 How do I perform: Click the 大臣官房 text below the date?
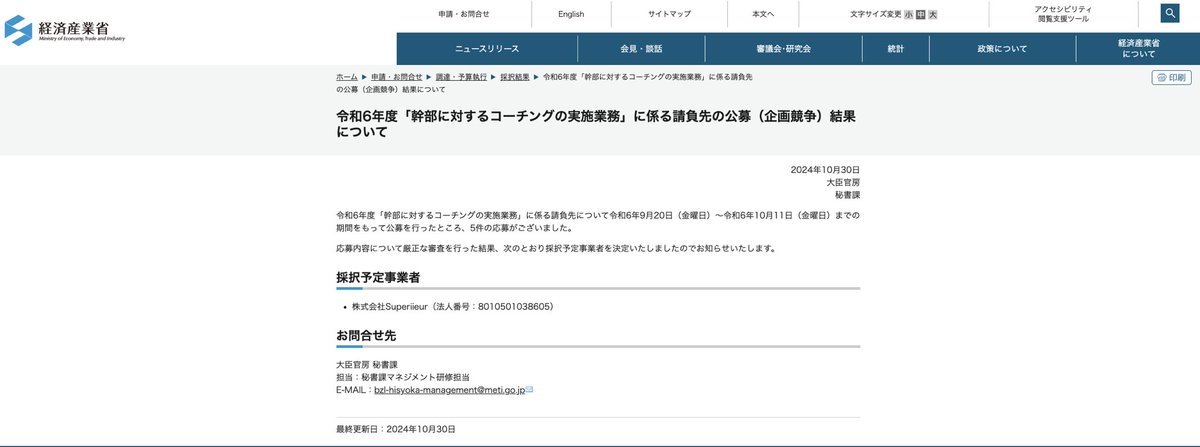[843, 182]
